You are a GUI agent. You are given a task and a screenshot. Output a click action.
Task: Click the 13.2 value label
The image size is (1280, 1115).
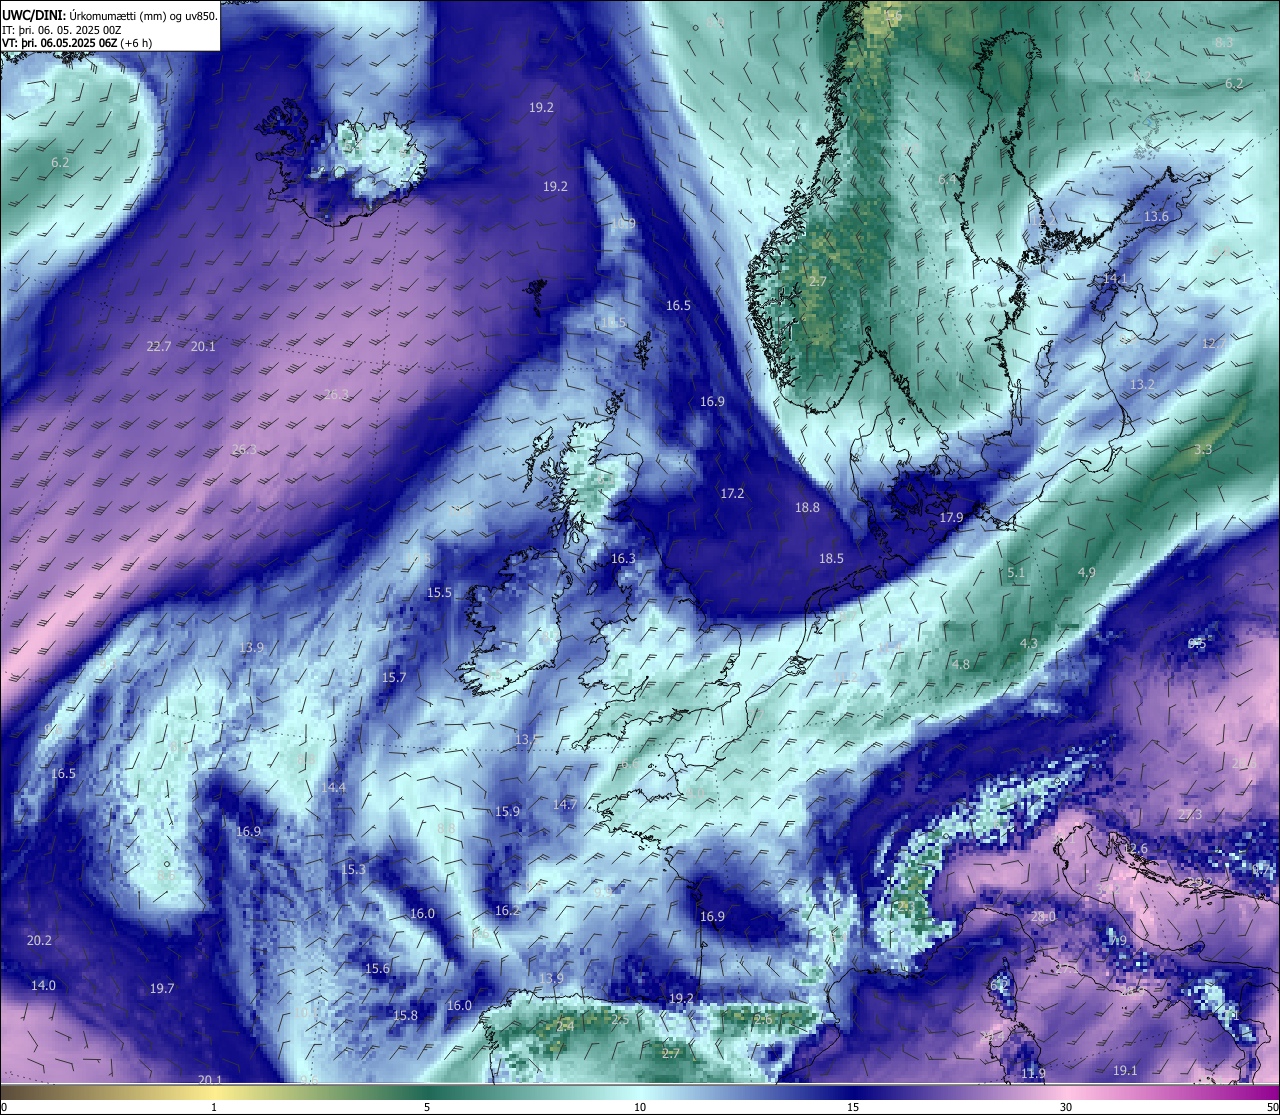(1142, 385)
